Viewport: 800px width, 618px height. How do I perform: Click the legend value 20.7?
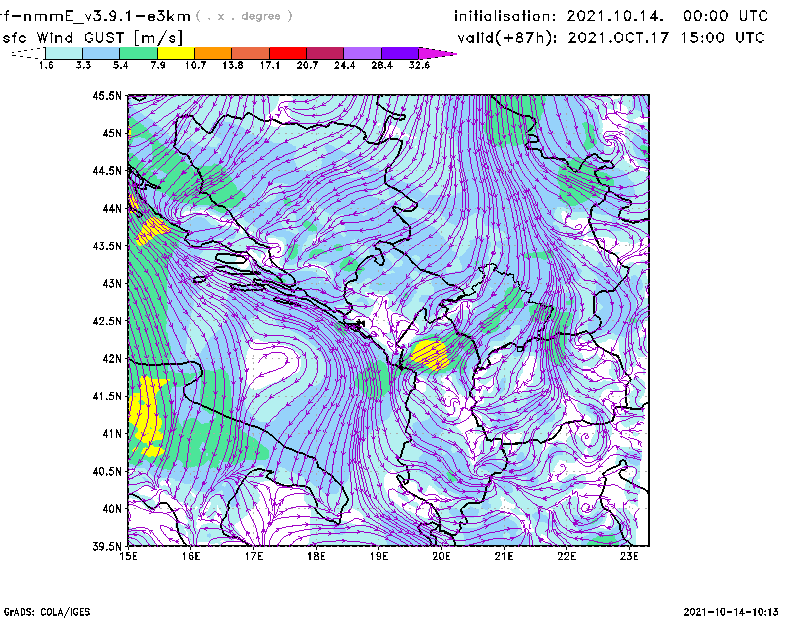pyautogui.click(x=307, y=65)
